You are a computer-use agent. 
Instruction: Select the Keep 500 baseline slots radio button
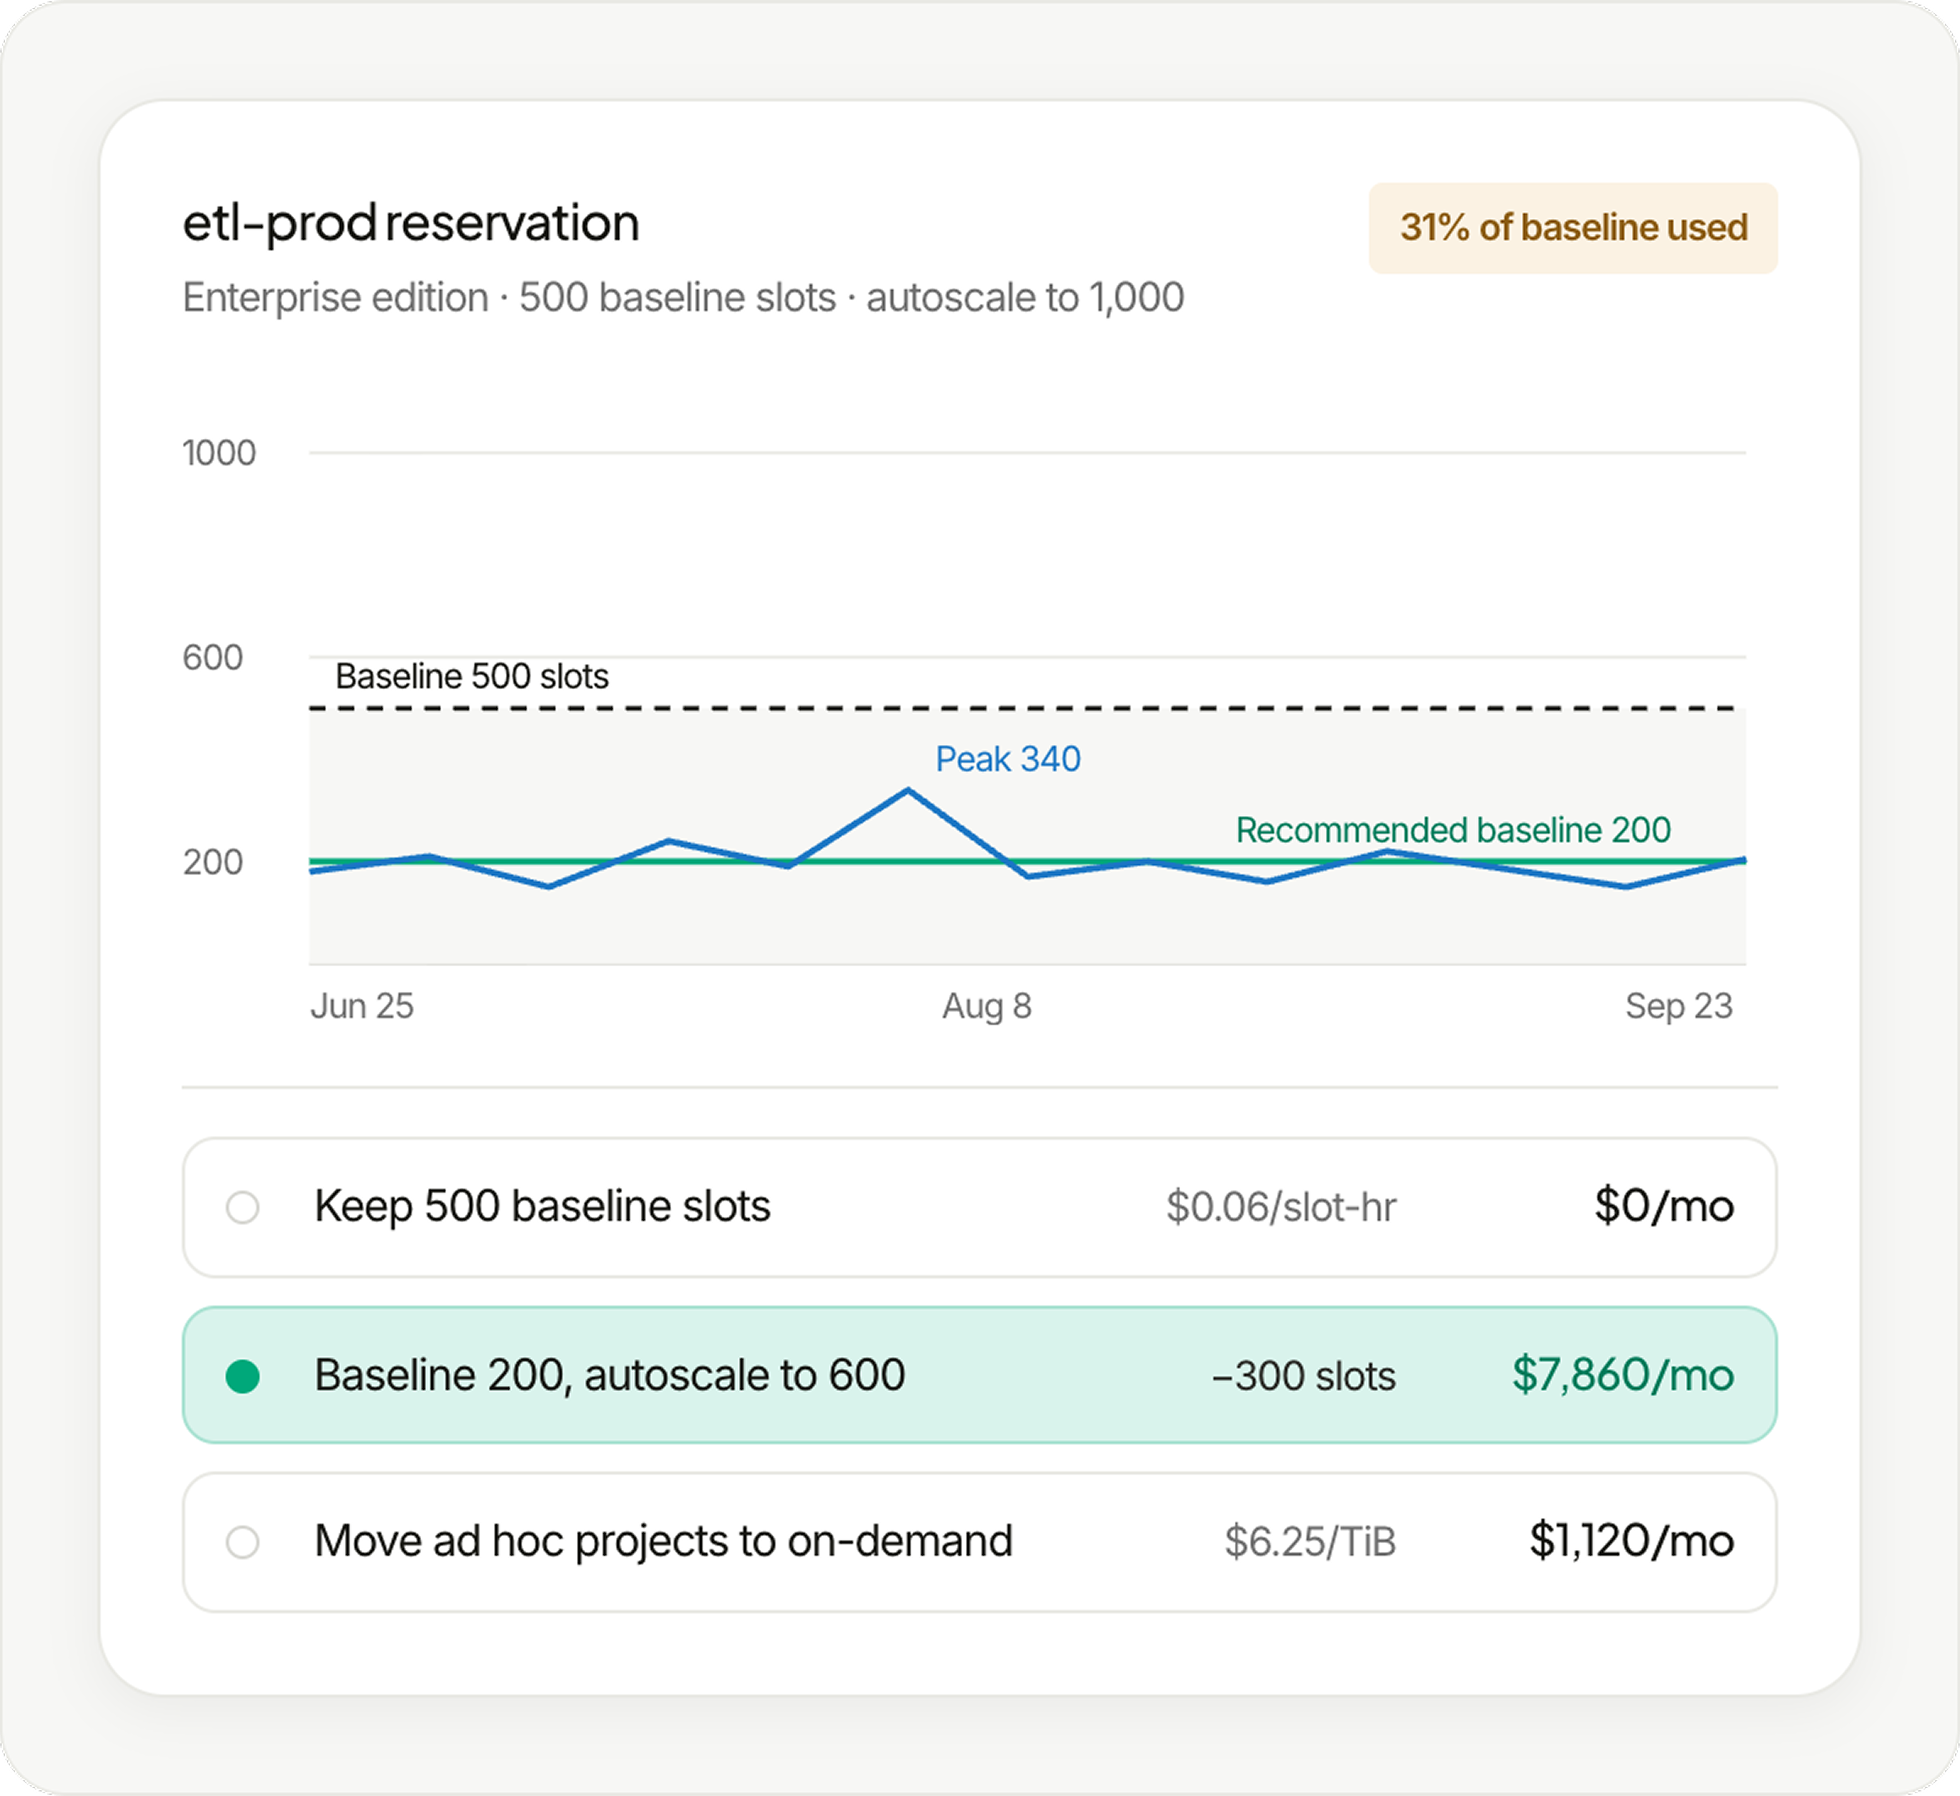242,1207
